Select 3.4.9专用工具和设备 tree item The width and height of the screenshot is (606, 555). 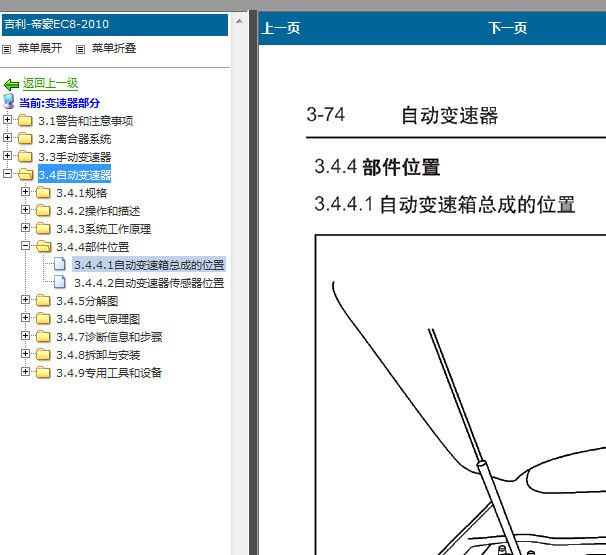109,373
